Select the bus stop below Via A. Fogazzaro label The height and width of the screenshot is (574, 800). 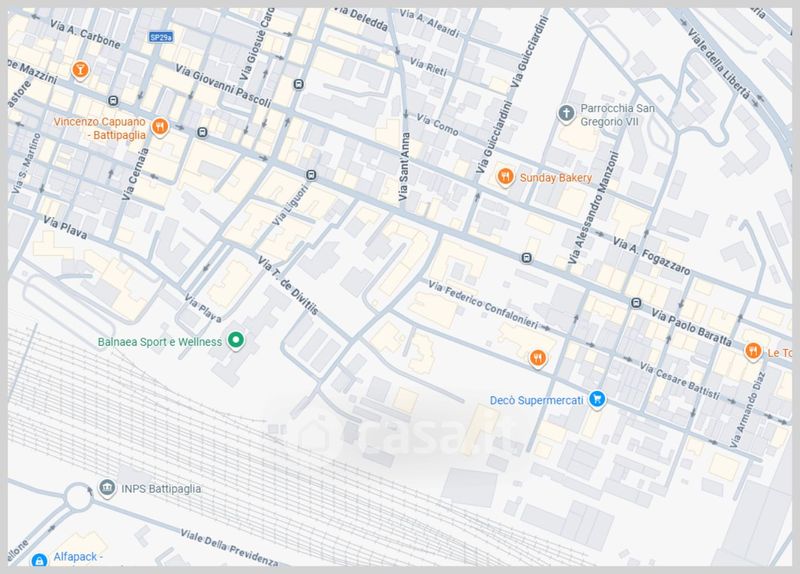click(526, 258)
